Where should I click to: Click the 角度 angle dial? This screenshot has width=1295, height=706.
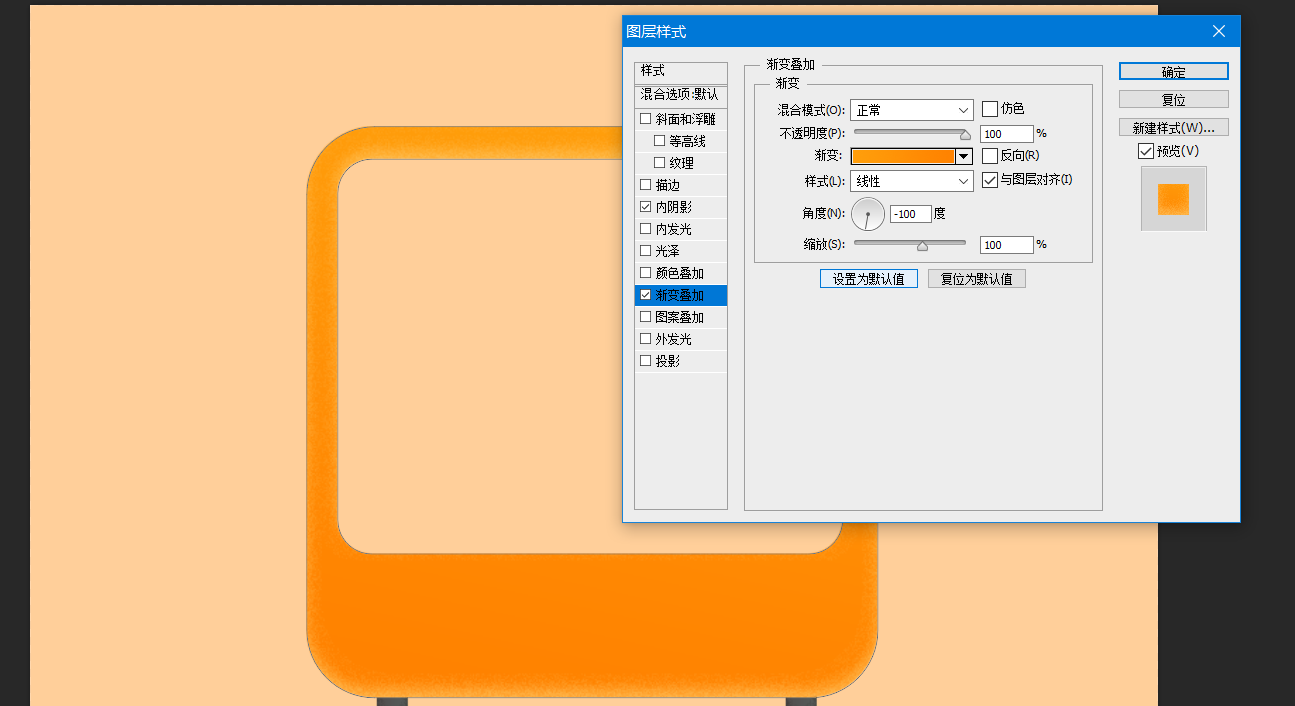(x=868, y=214)
